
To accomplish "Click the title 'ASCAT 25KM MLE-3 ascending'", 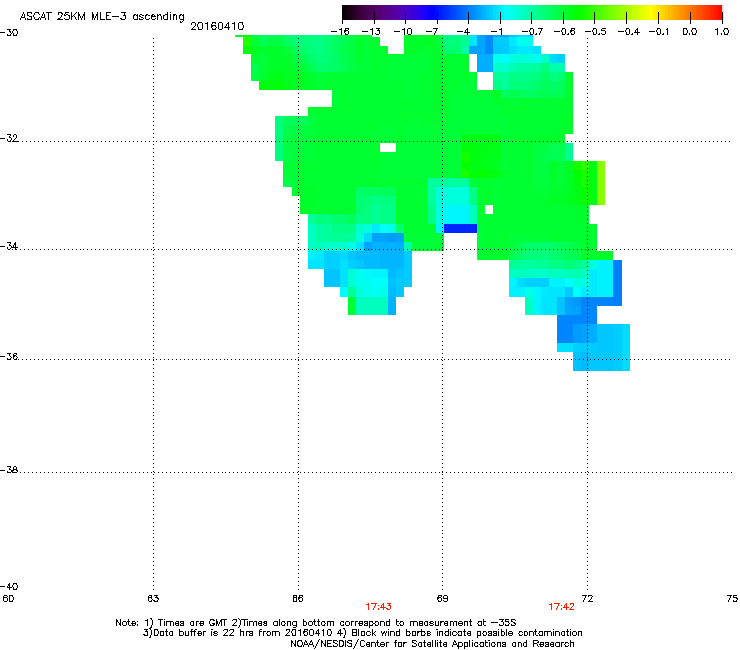I will pos(102,17).
